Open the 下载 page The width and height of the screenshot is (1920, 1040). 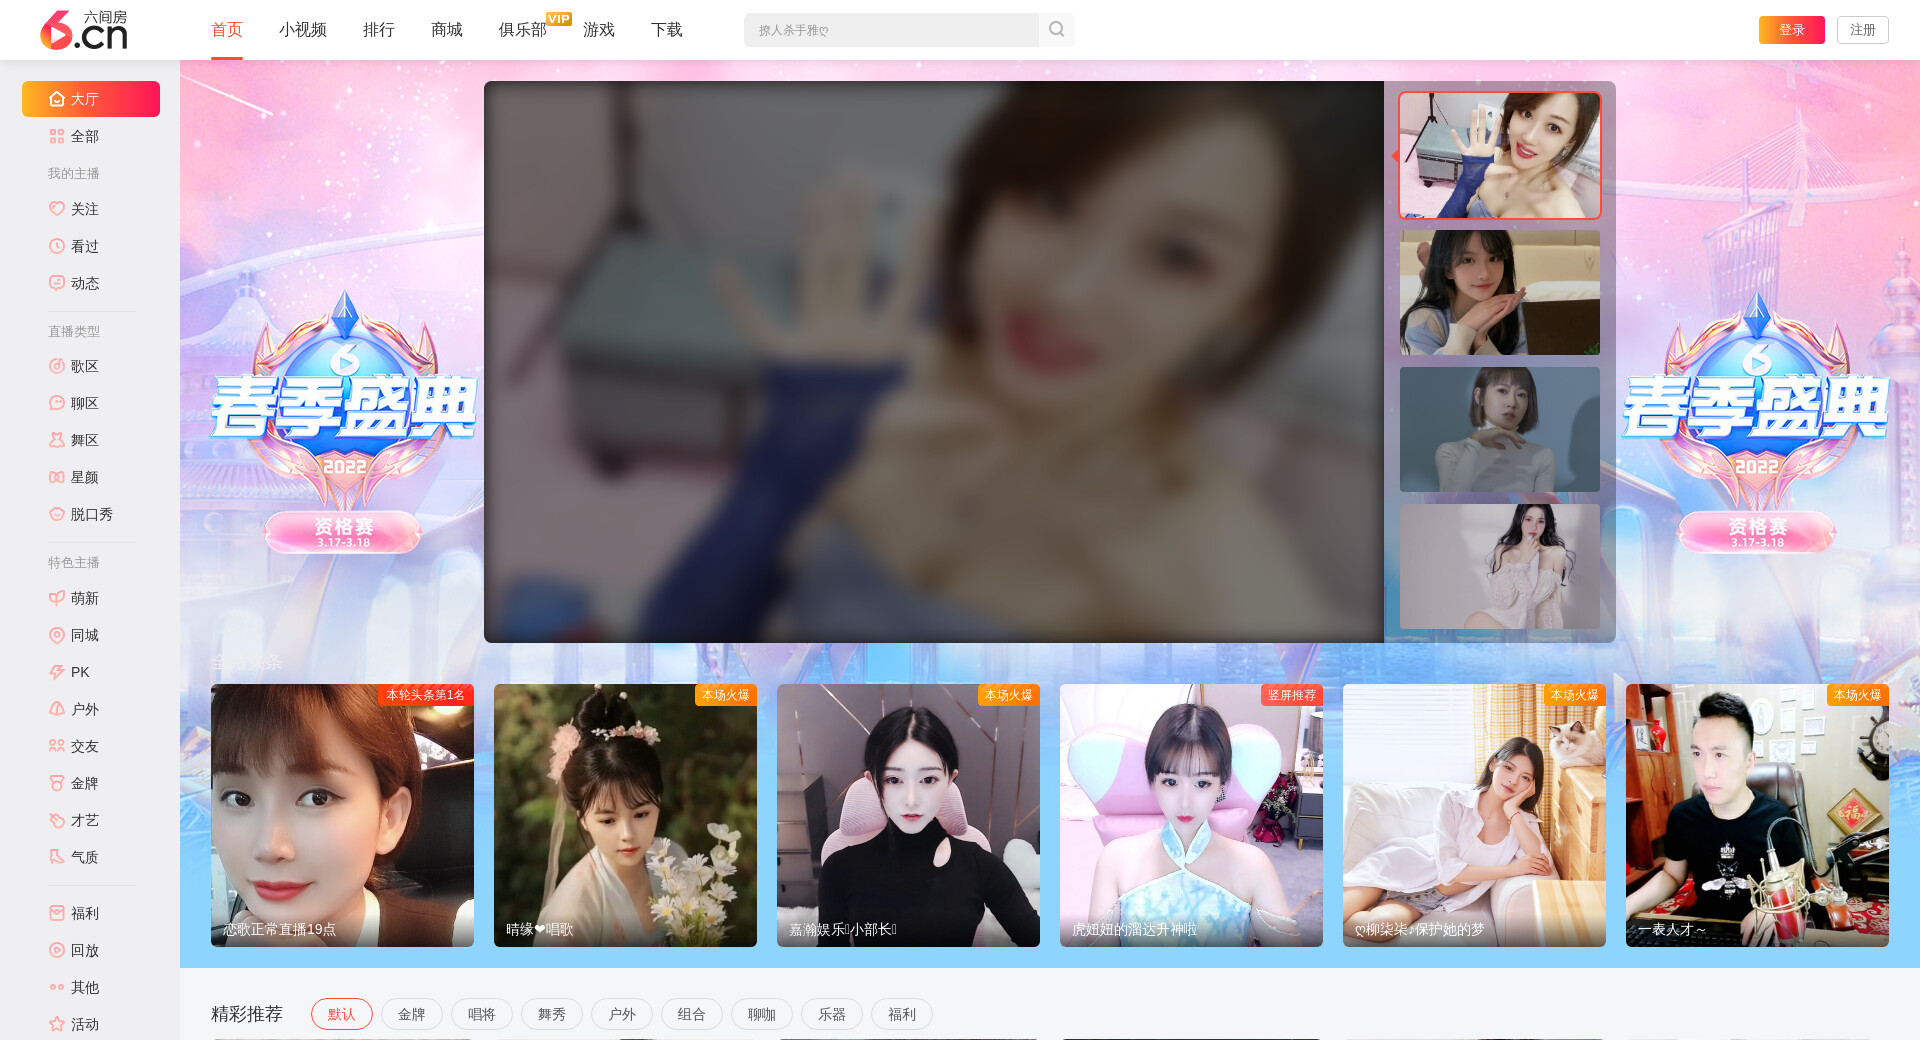[x=667, y=30]
